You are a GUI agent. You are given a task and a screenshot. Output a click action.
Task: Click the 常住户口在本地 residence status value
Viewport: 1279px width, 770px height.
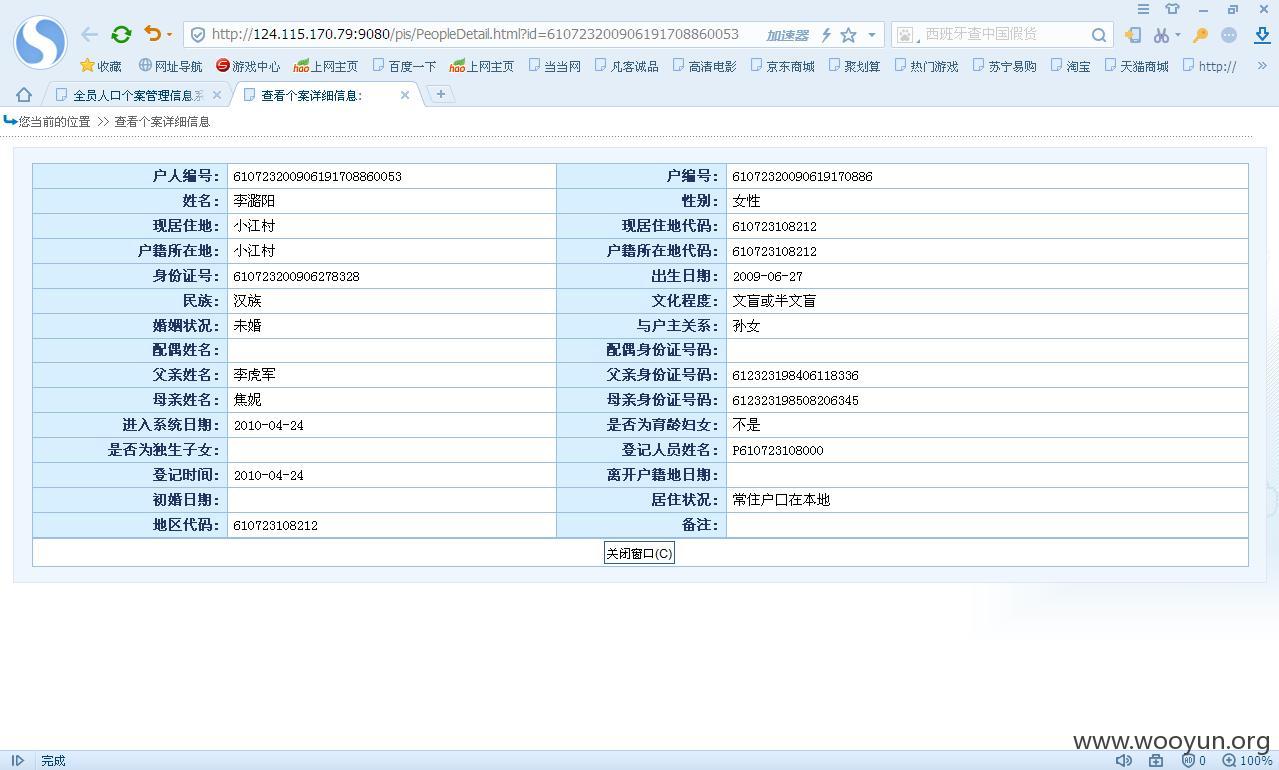coord(781,500)
